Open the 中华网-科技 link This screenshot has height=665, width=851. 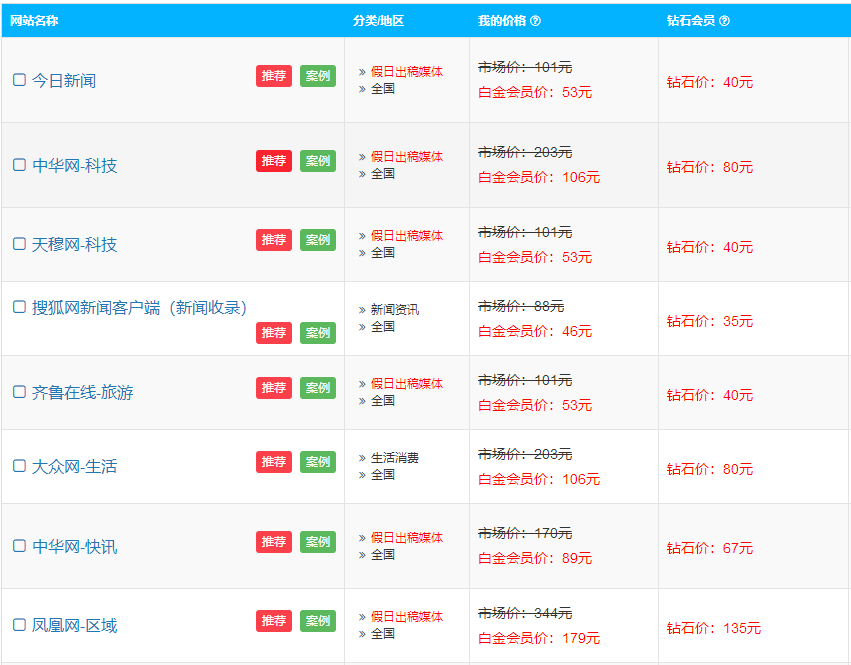tap(74, 166)
